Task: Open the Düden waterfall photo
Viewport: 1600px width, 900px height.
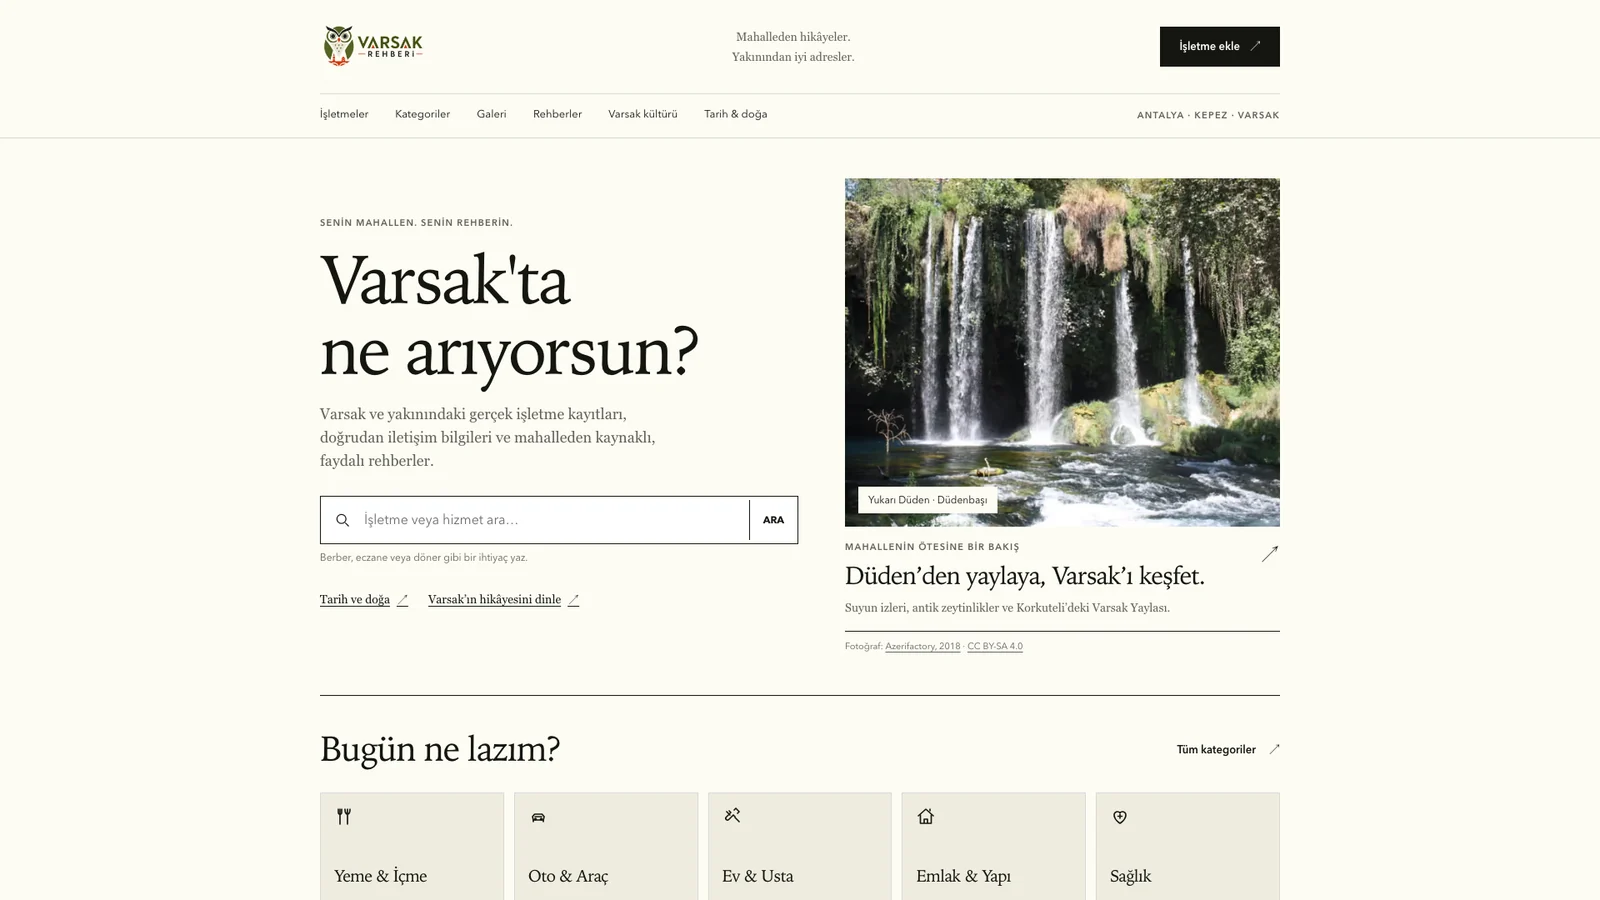Action: [1062, 352]
